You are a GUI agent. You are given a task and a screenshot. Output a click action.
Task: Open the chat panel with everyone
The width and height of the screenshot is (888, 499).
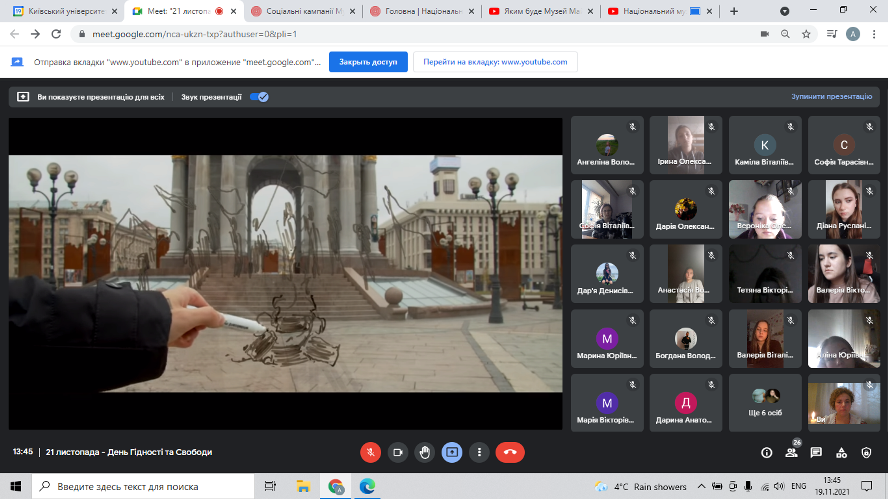[817, 452]
